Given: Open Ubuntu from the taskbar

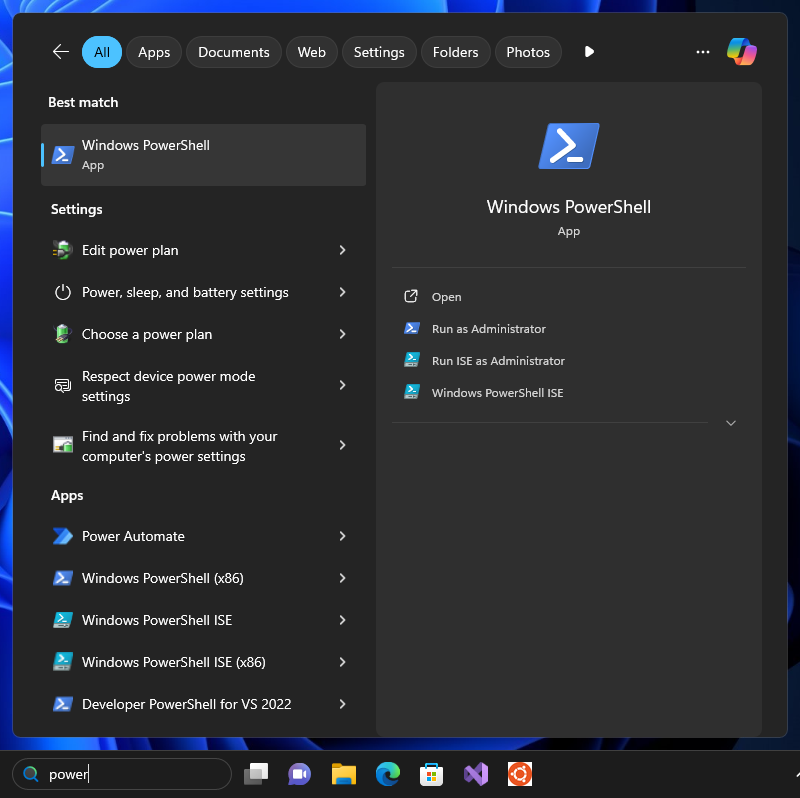Looking at the screenshot, I should (519, 773).
